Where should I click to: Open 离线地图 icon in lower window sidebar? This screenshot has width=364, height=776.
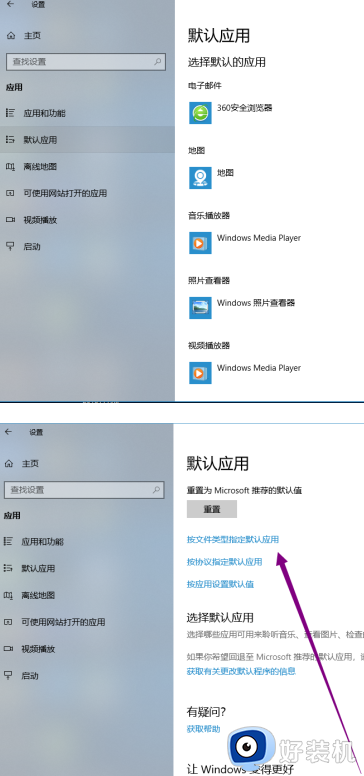click(x=9, y=595)
